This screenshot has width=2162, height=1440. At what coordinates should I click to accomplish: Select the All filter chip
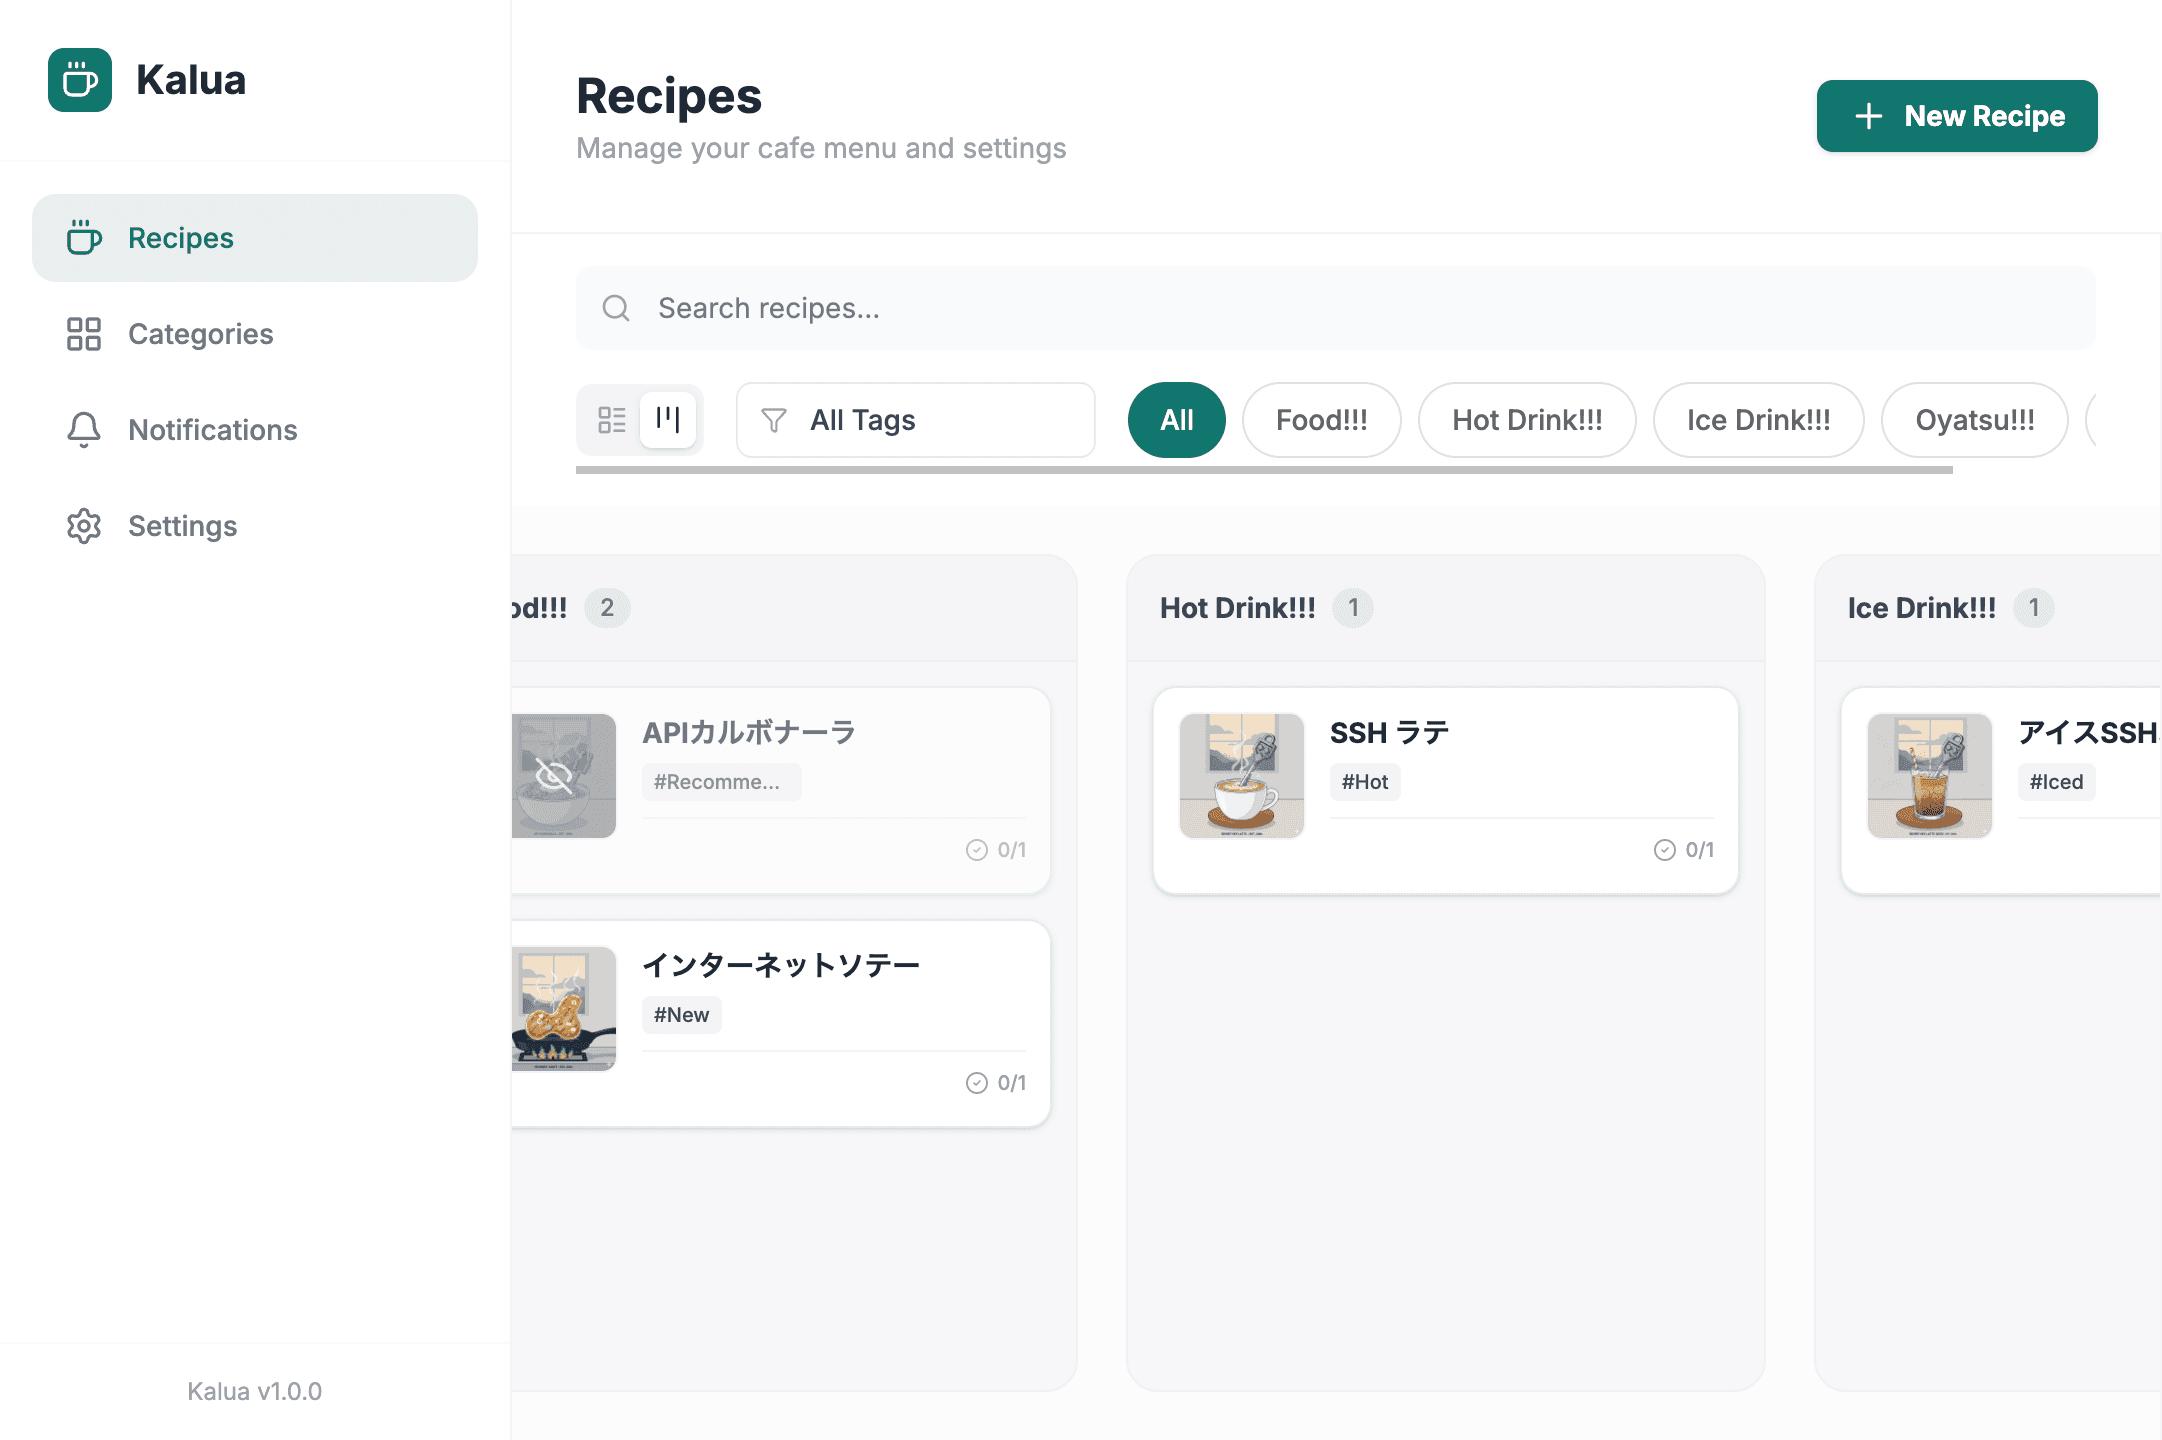coord(1176,420)
